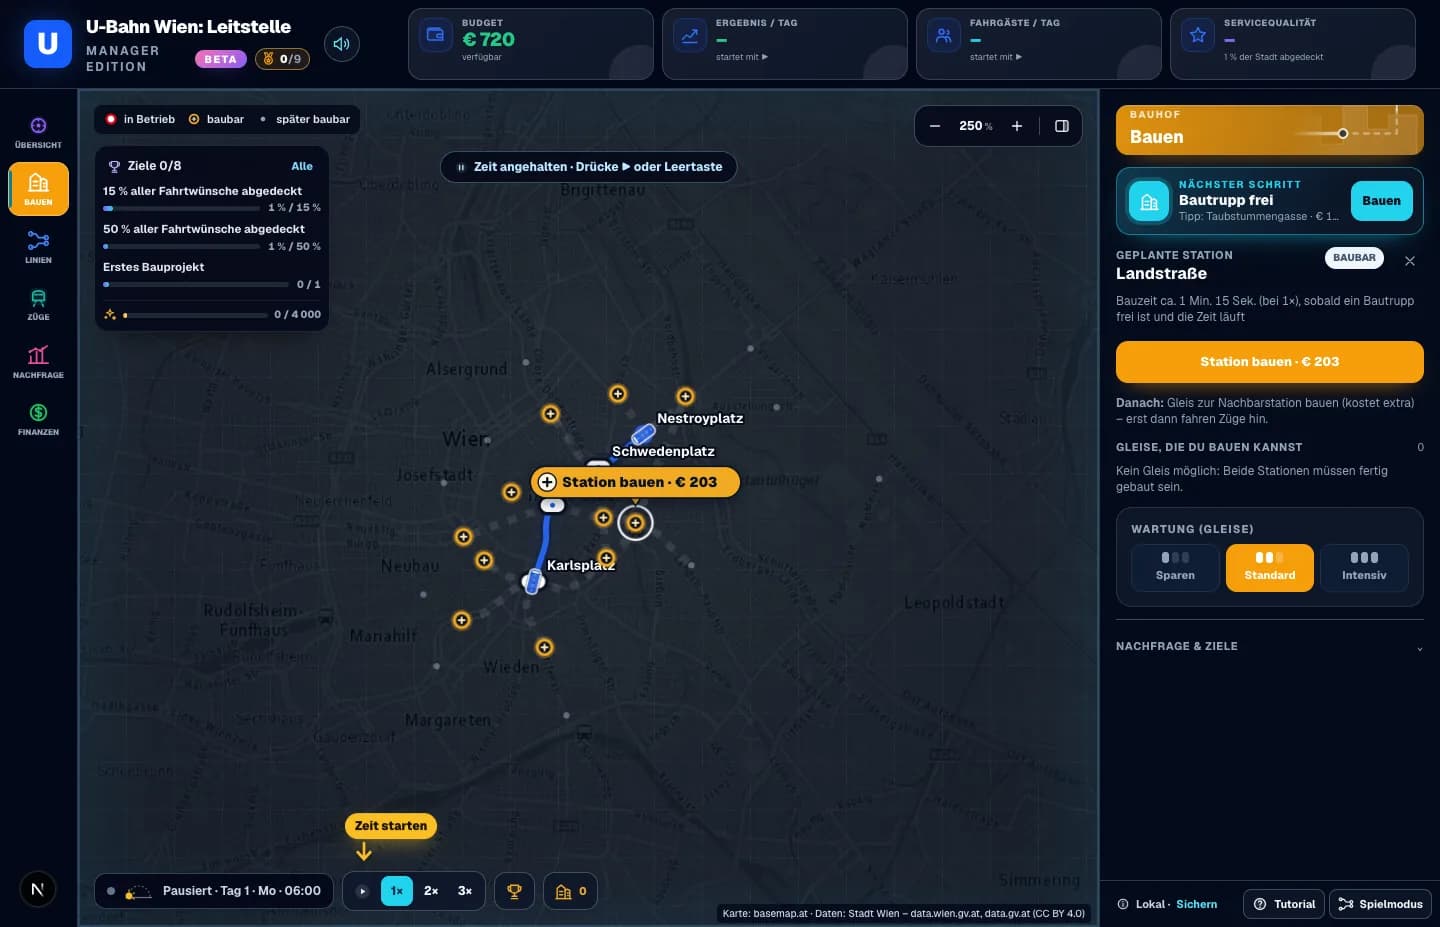This screenshot has height=927, width=1440.
Task: Open the Ergebnis / Tag card
Action: tap(785, 44)
